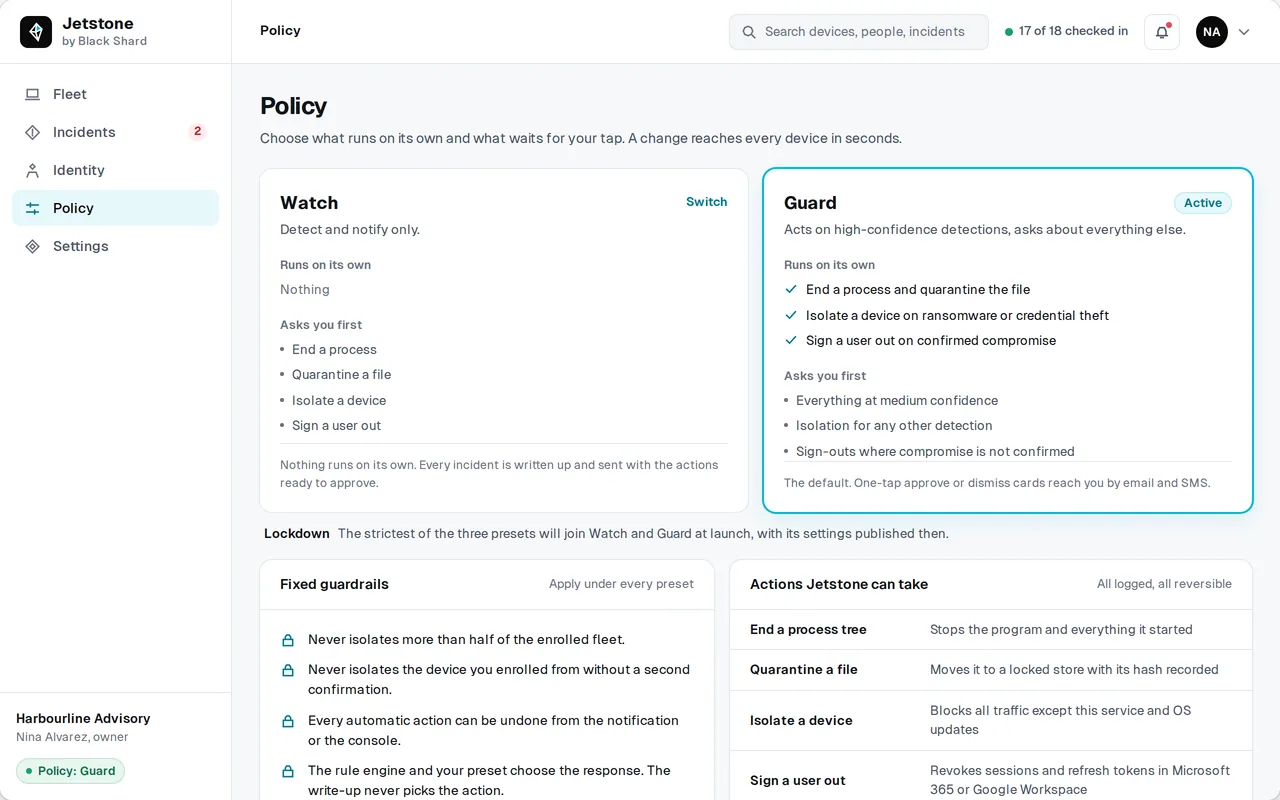Click the End a process tree row

pyautogui.click(x=991, y=630)
